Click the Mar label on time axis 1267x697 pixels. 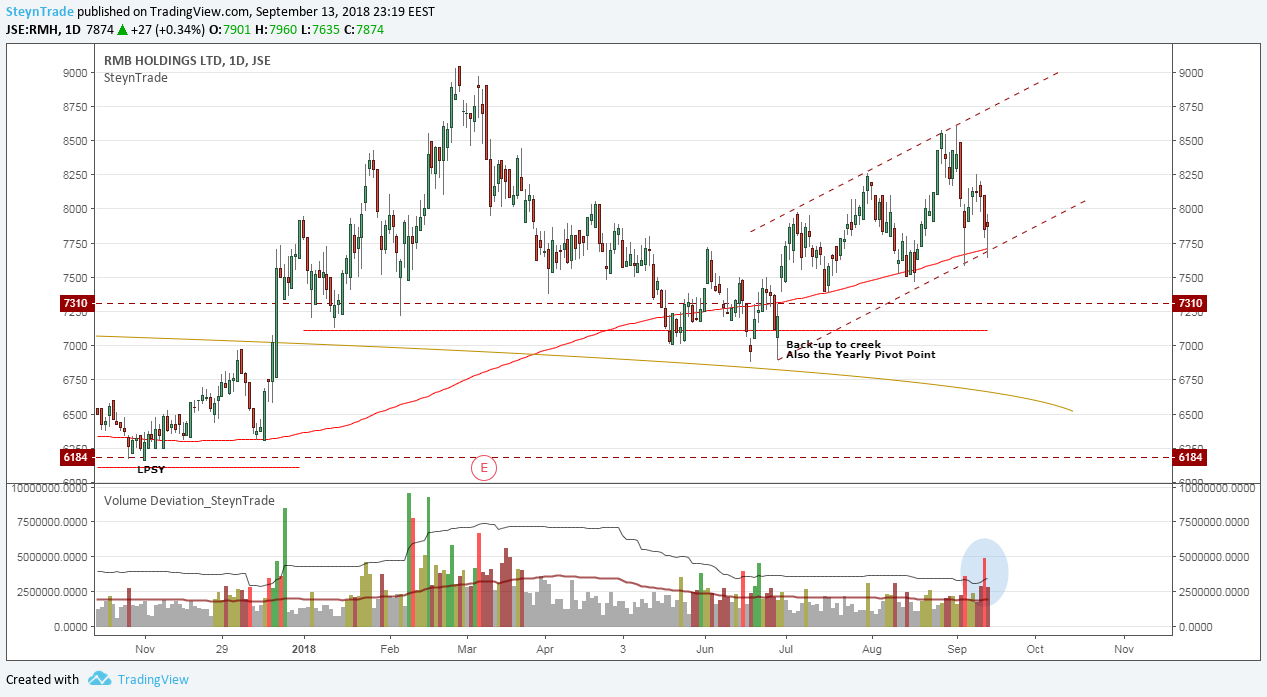[468, 648]
